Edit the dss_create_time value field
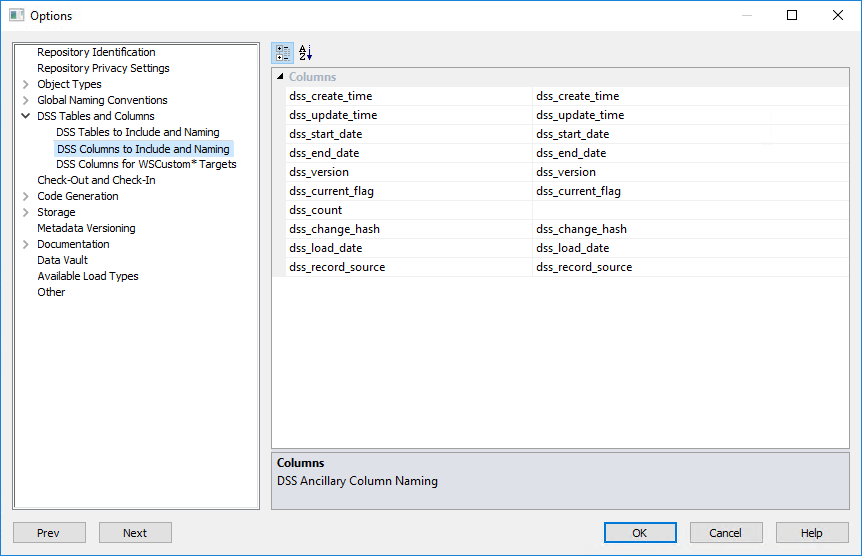The height and width of the screenshot is (558, 862). pyautogui.click(x=690, y=96)
